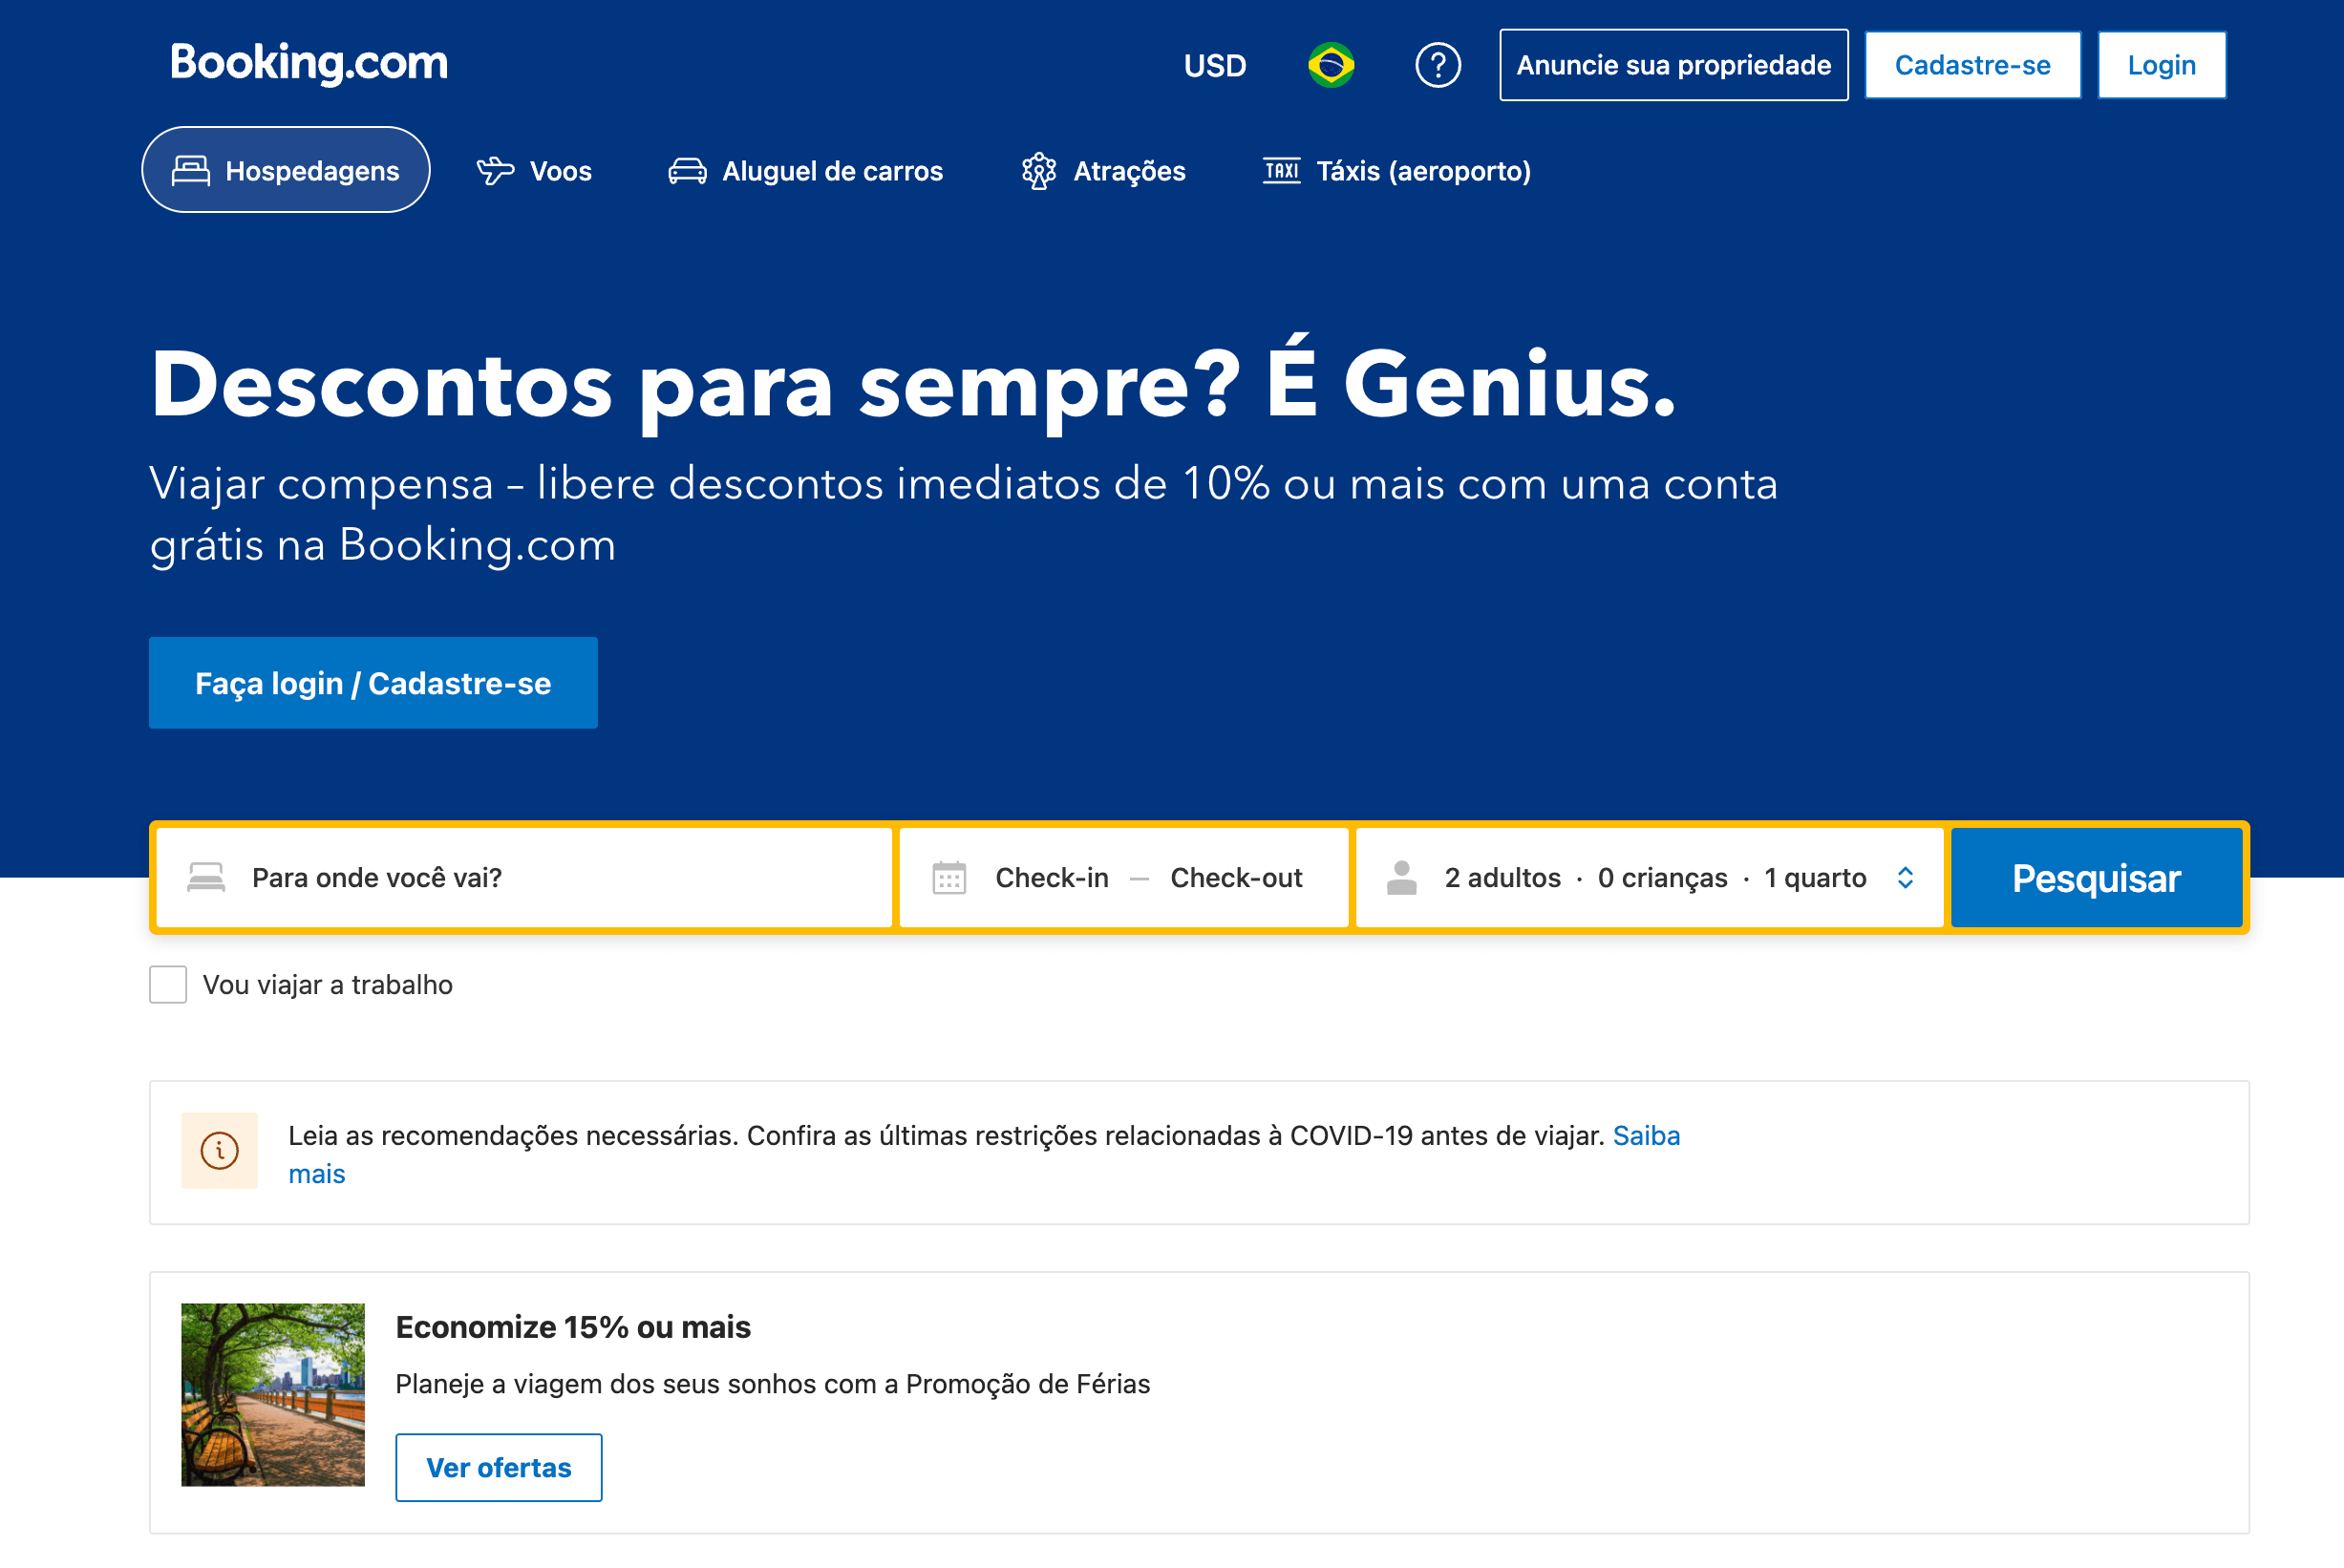
Task: Click the Ver ofertas button
Action: click(x=499, y=1467)
